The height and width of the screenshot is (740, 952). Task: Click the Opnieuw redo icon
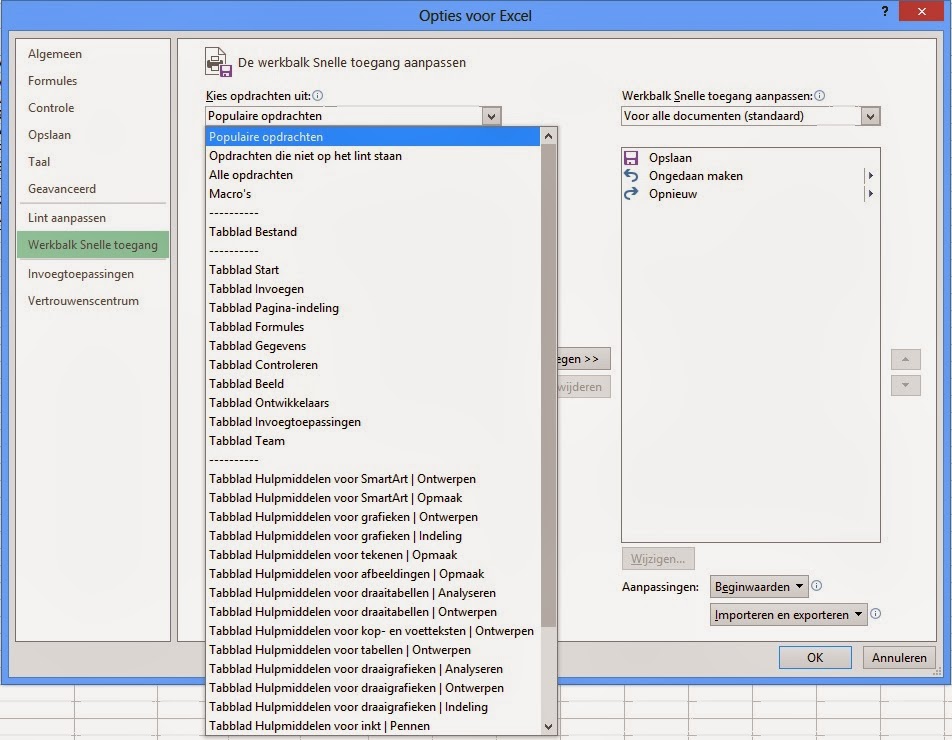[x=633, y=194]
